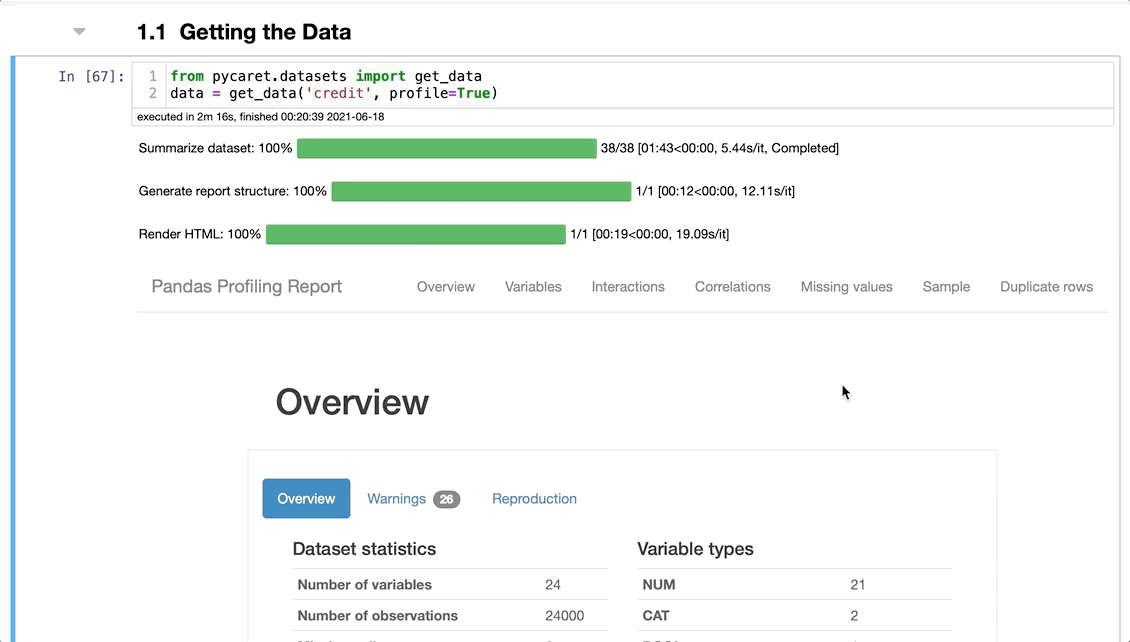Screen dimensions: 1130x642
Task: Switch to the Warnings tab
Action: click(397, 499)
